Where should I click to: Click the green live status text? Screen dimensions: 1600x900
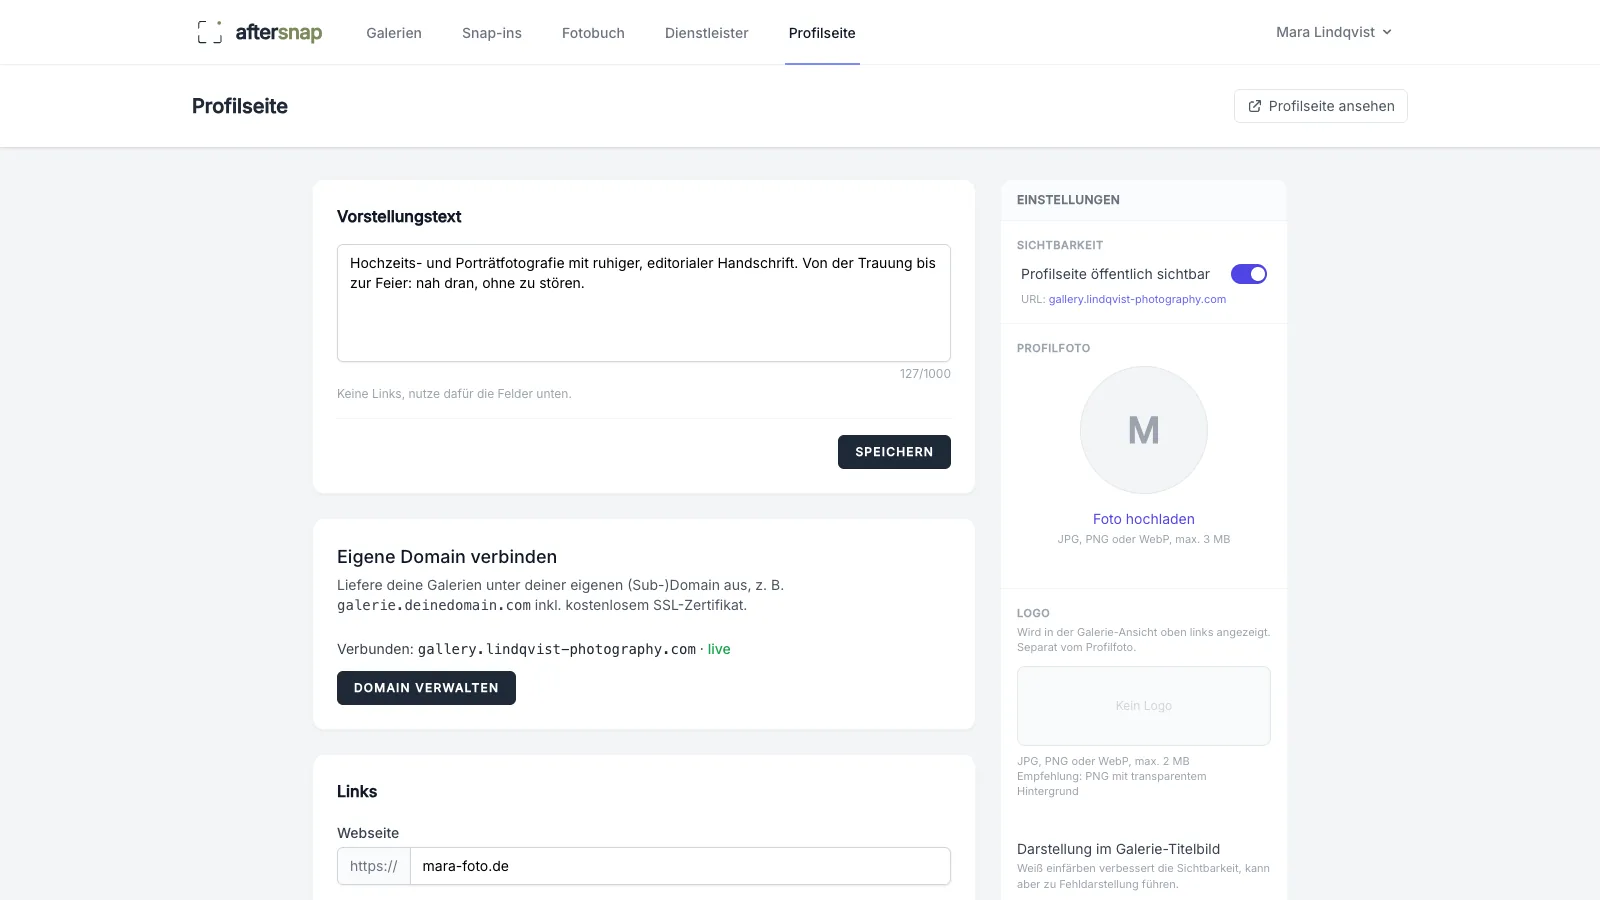pos(719,649)
